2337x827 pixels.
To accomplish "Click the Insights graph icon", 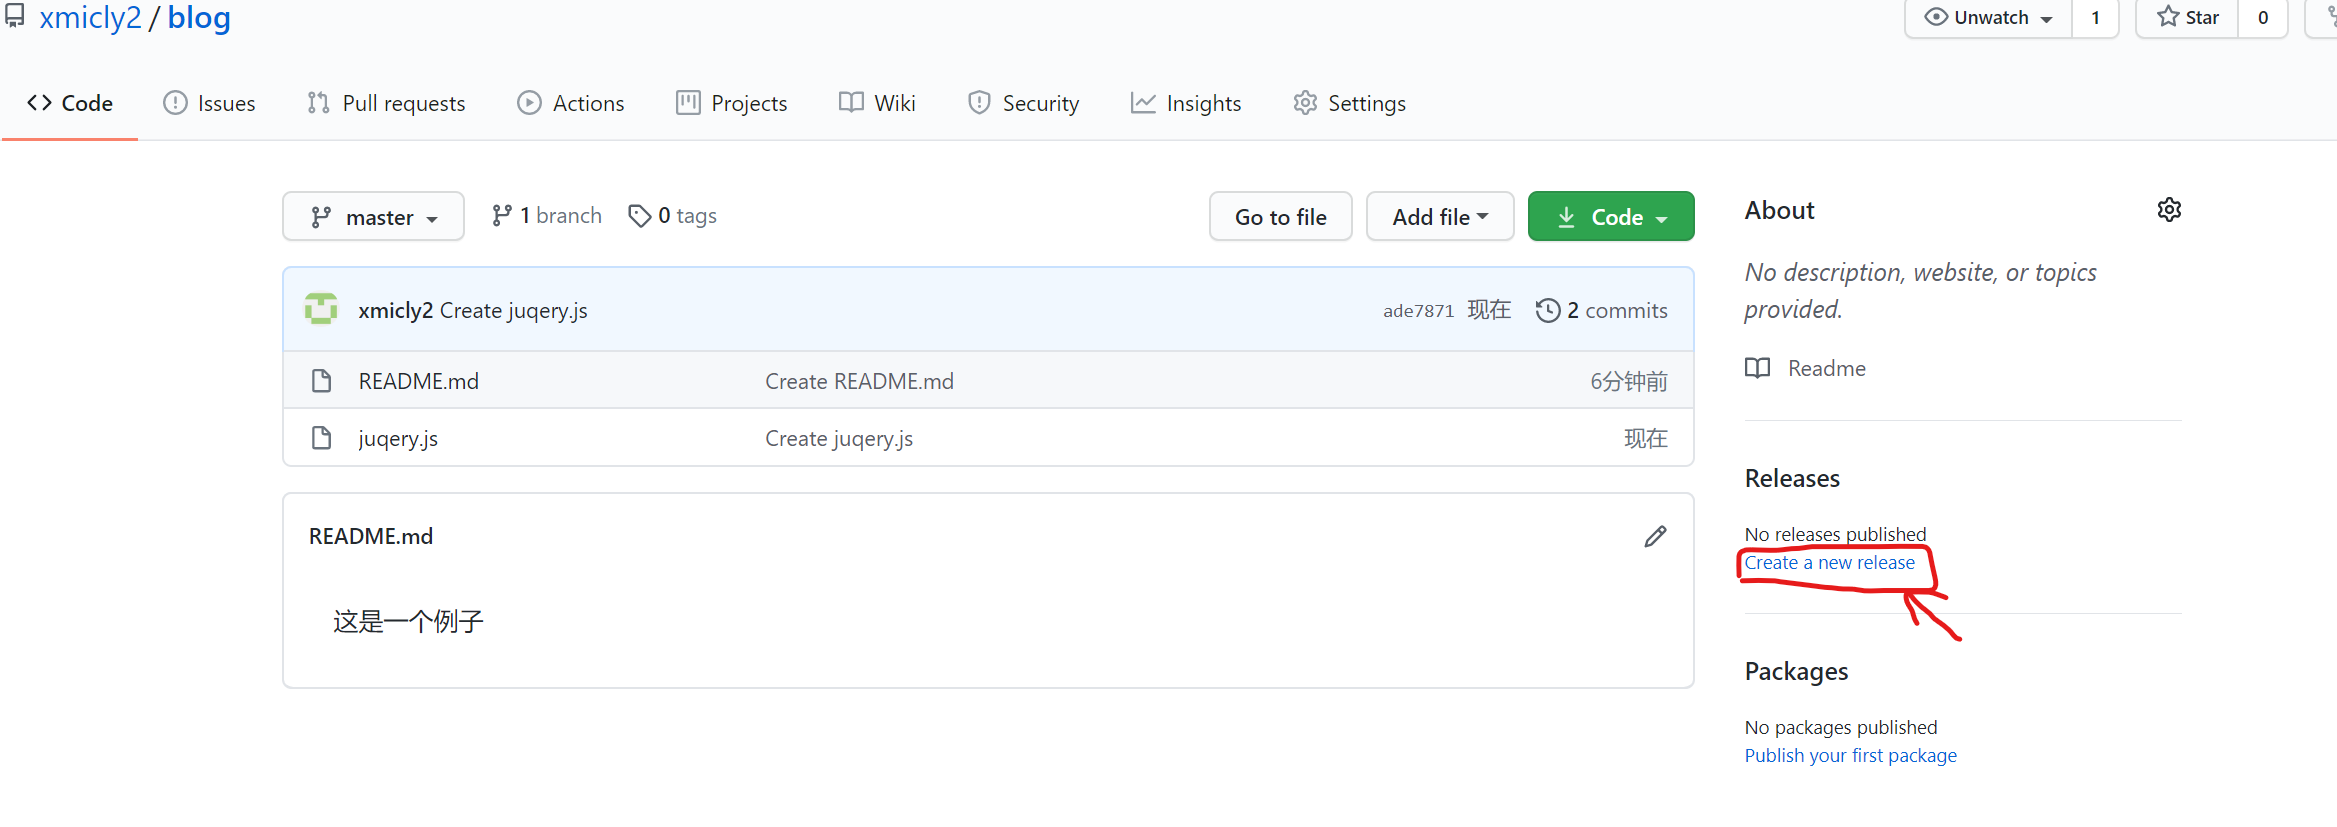I will (x=1143, y=102).
